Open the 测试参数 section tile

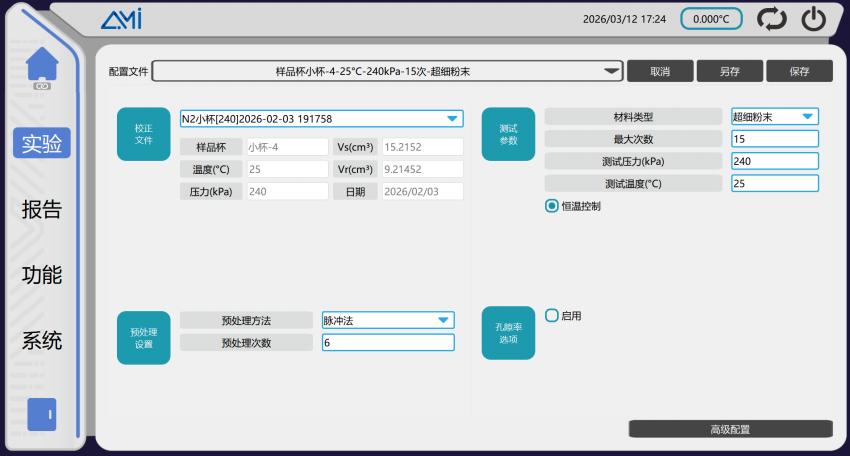pyautogui.click(x=508, y=134)
